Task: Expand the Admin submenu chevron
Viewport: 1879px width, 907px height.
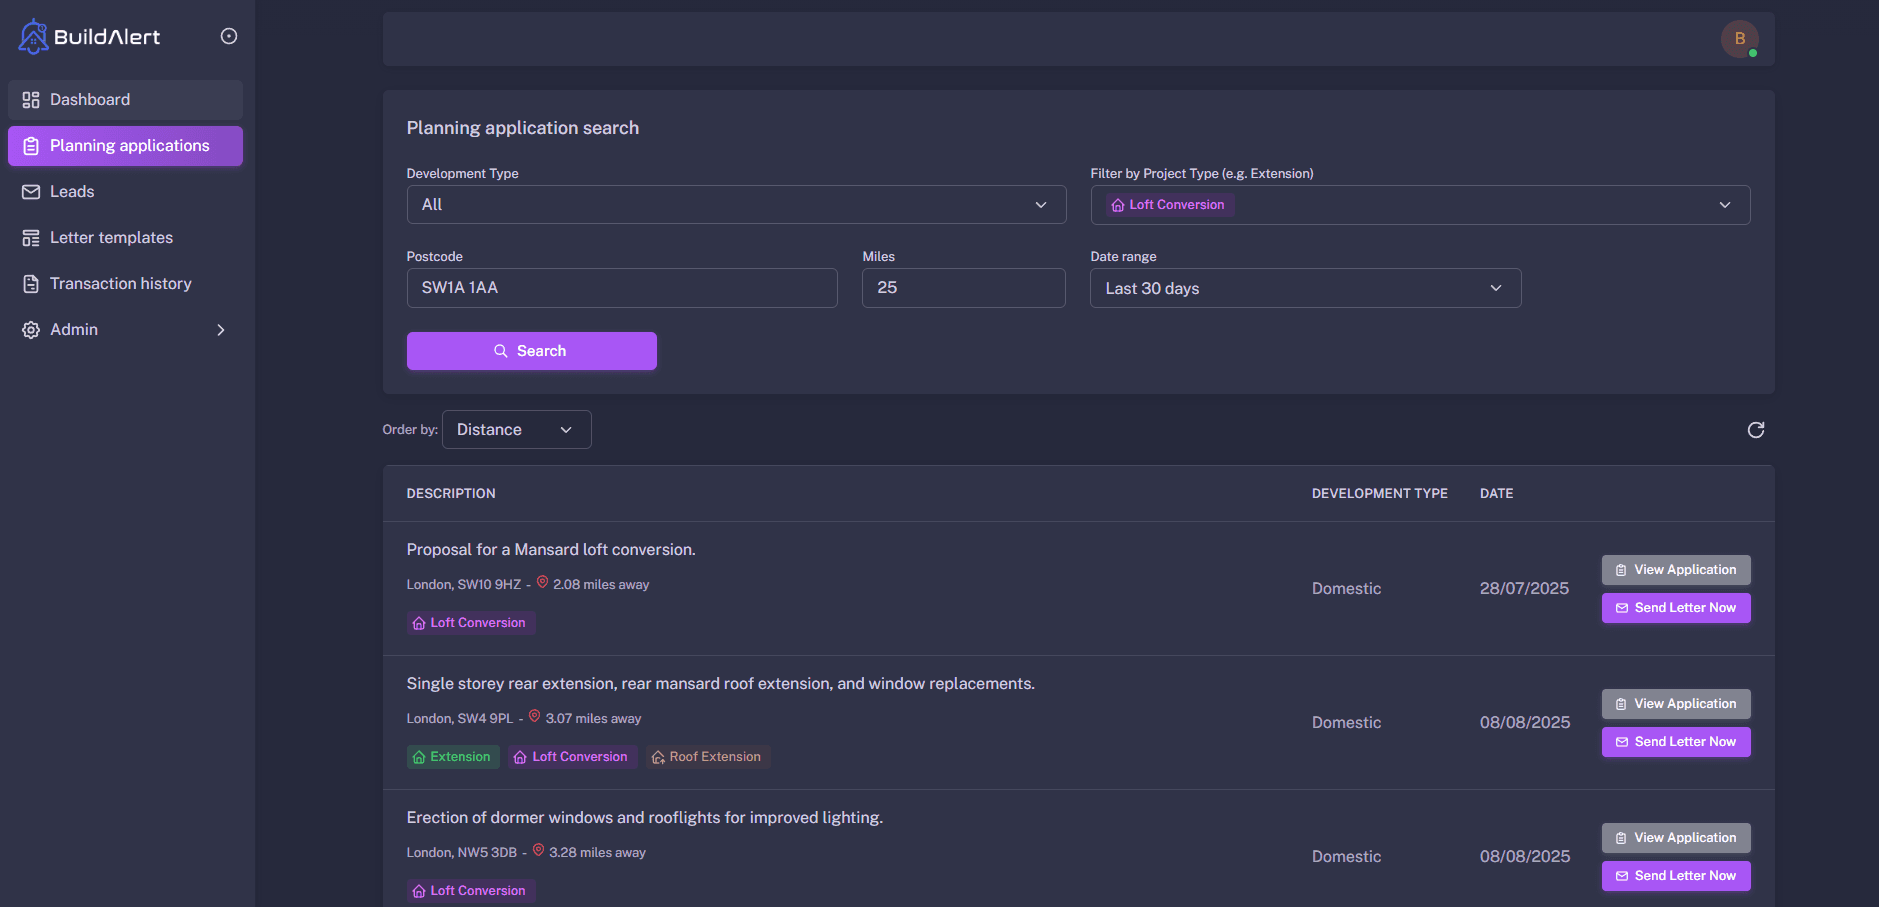Action: pos(221,330)
